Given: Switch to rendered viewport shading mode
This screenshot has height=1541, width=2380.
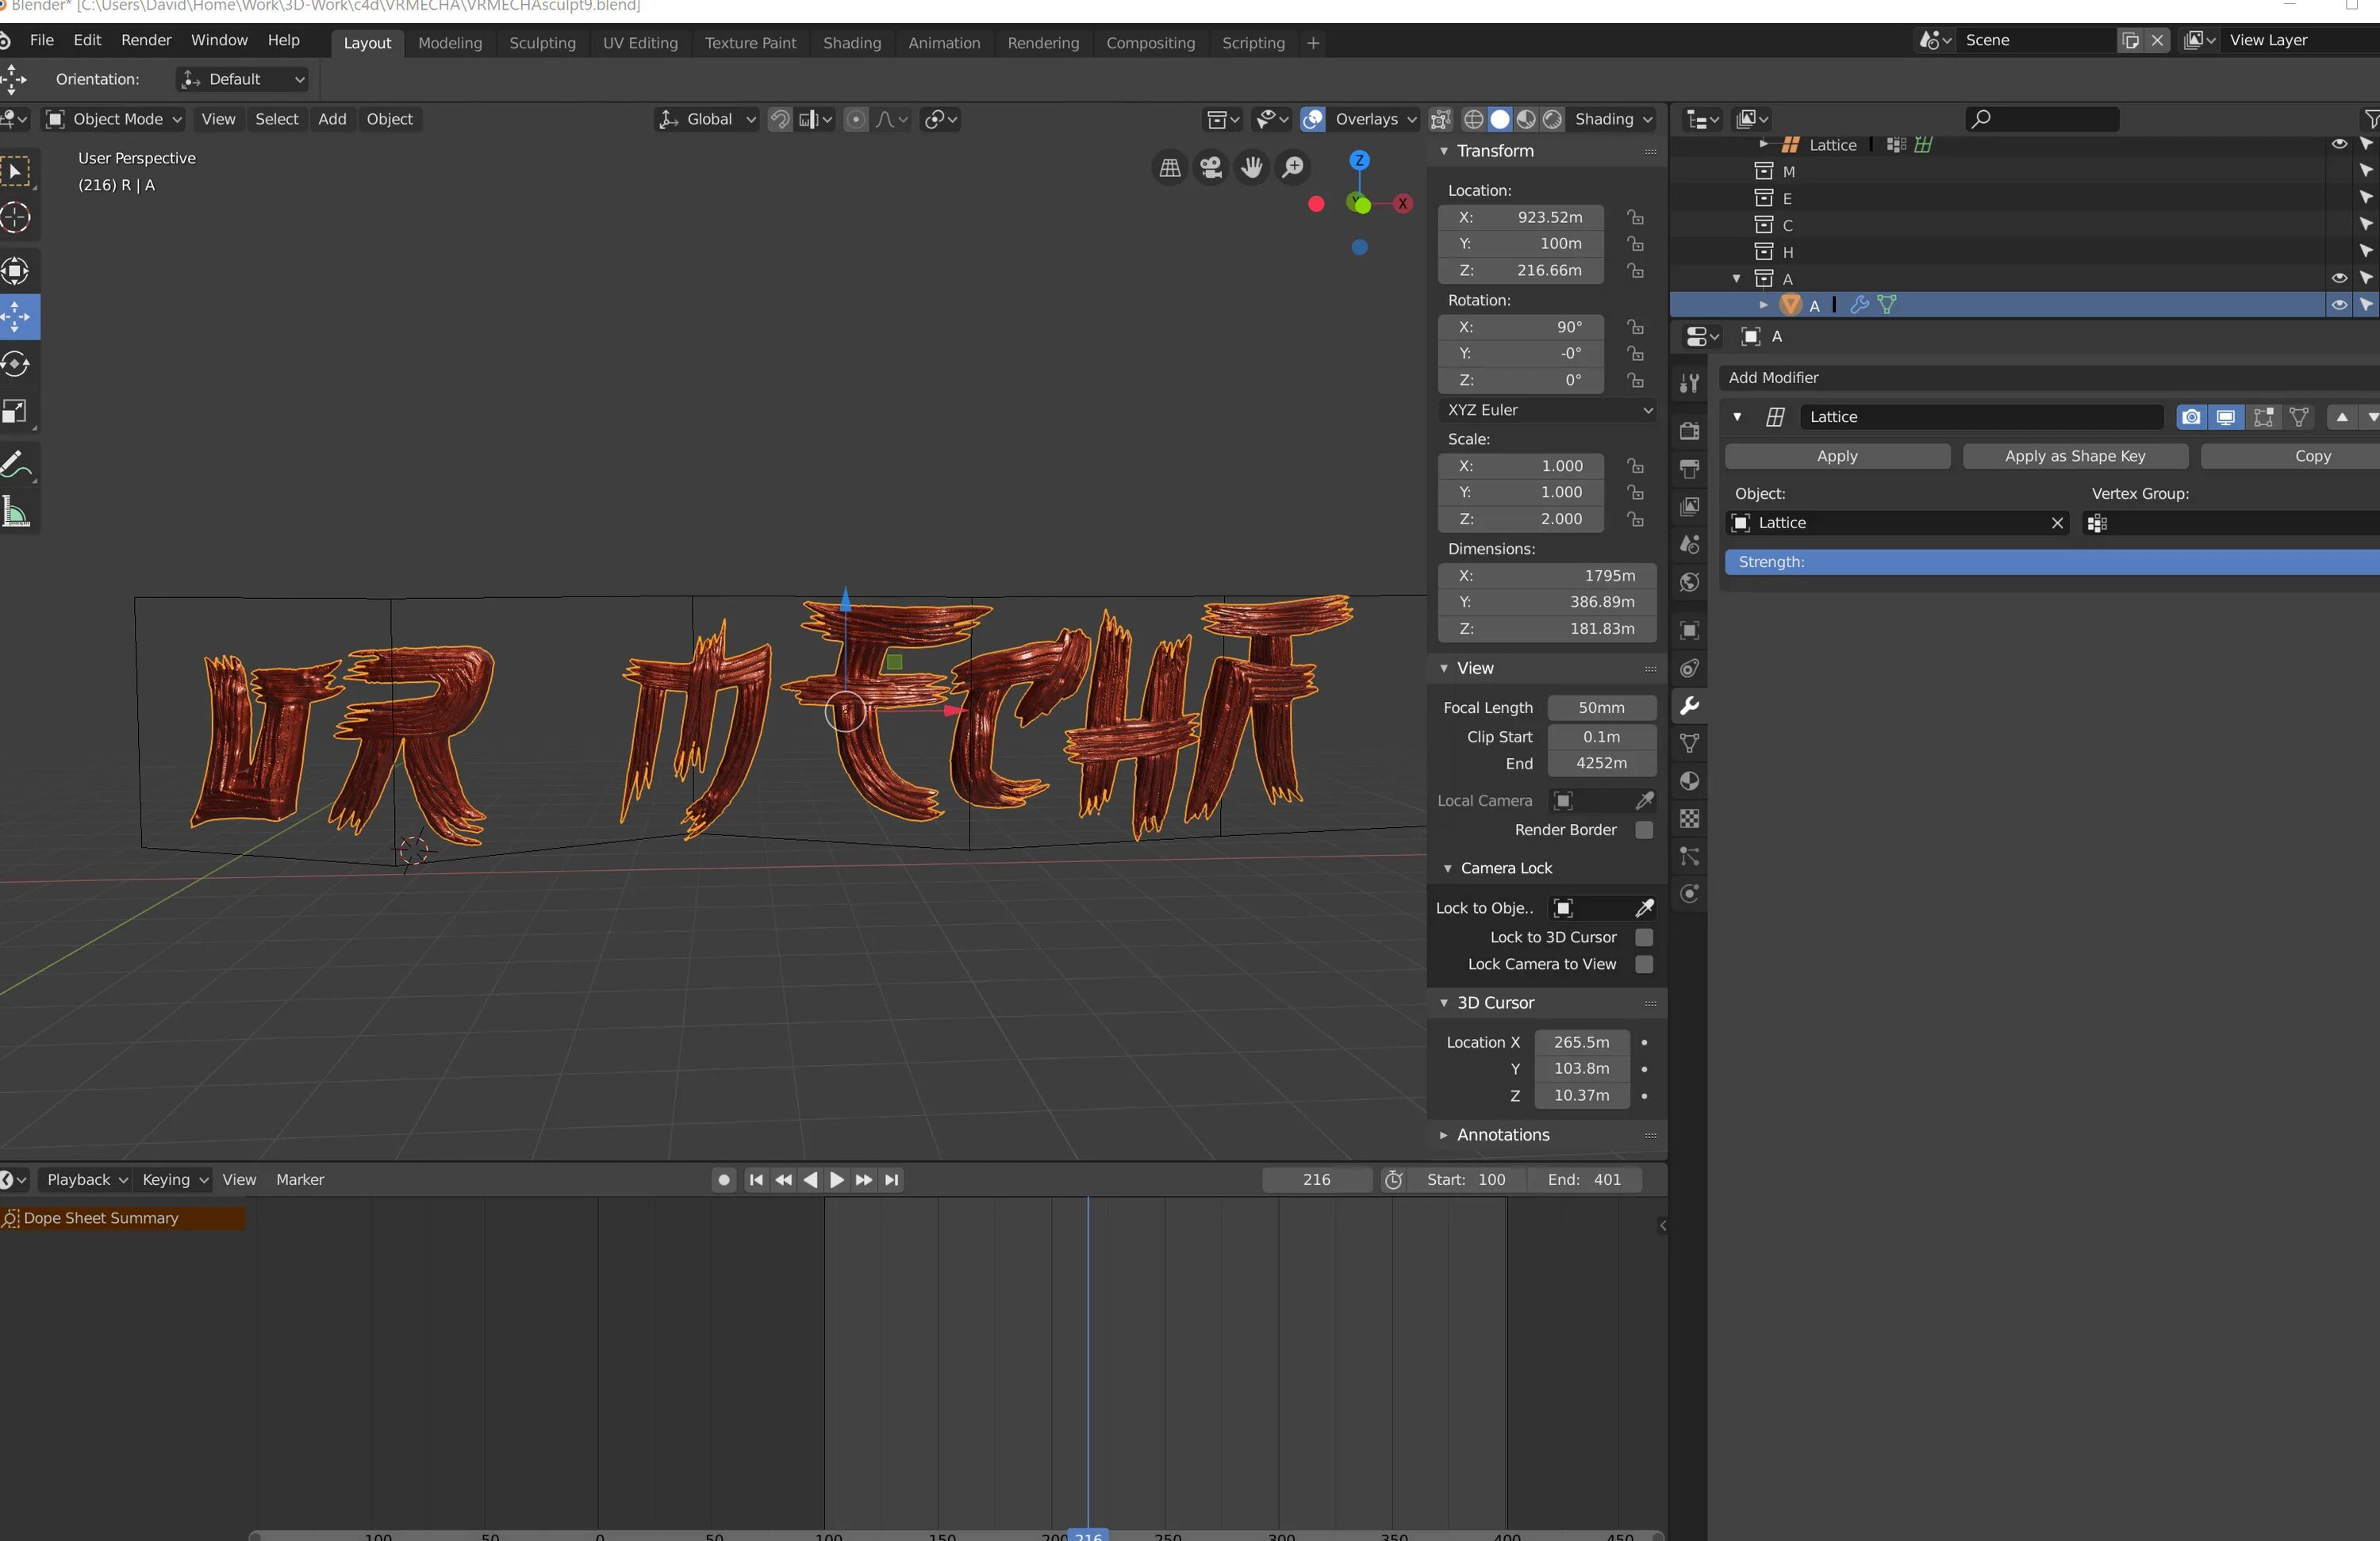Looking at the screenshot, I should pyautogui.click(x=1552, y=120).
